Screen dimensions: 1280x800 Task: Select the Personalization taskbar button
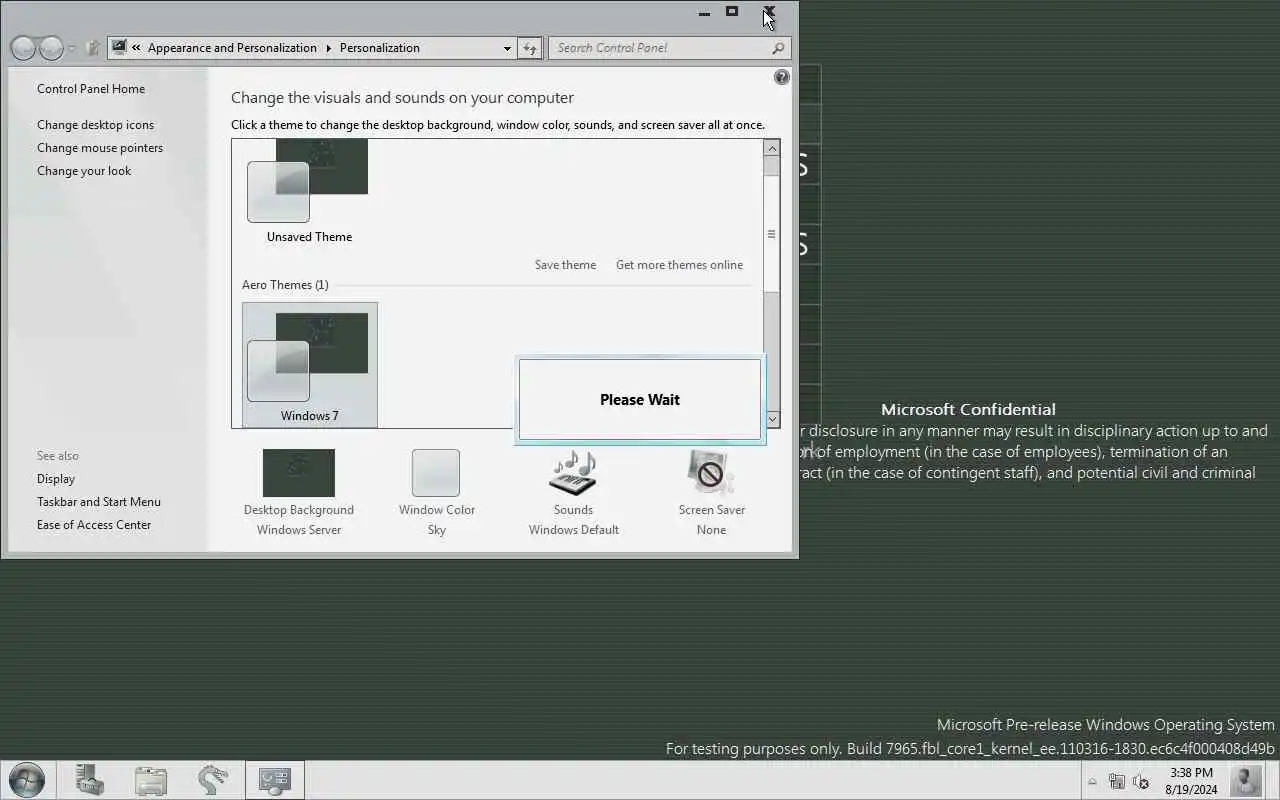274,780
